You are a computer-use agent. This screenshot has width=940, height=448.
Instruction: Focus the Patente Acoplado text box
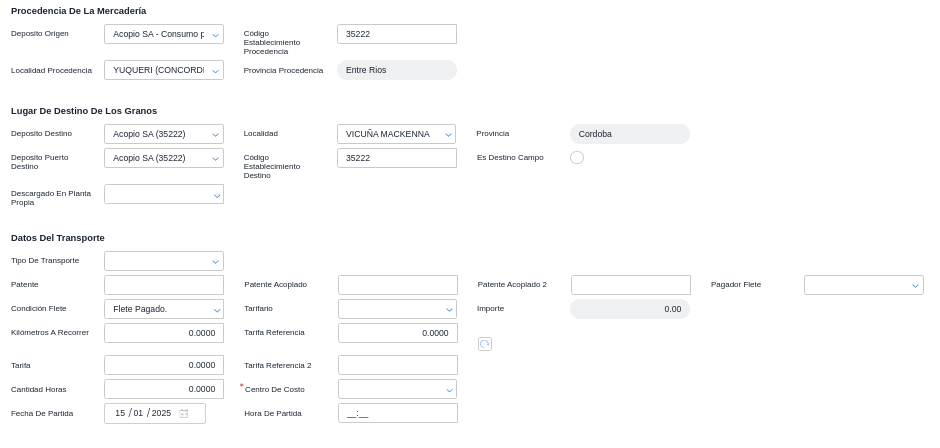point(397,285)
